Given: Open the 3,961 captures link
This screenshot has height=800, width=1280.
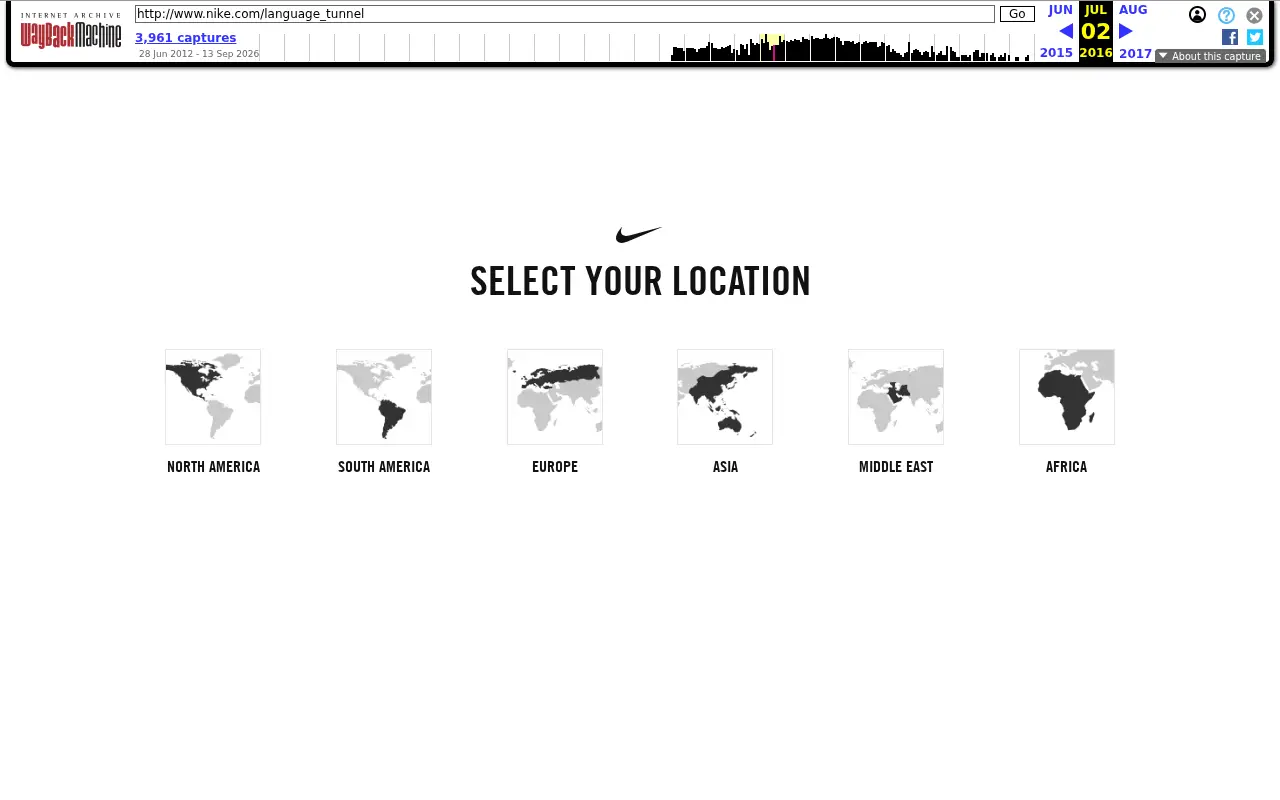Looking at the screenshot, I should [186, 38].
